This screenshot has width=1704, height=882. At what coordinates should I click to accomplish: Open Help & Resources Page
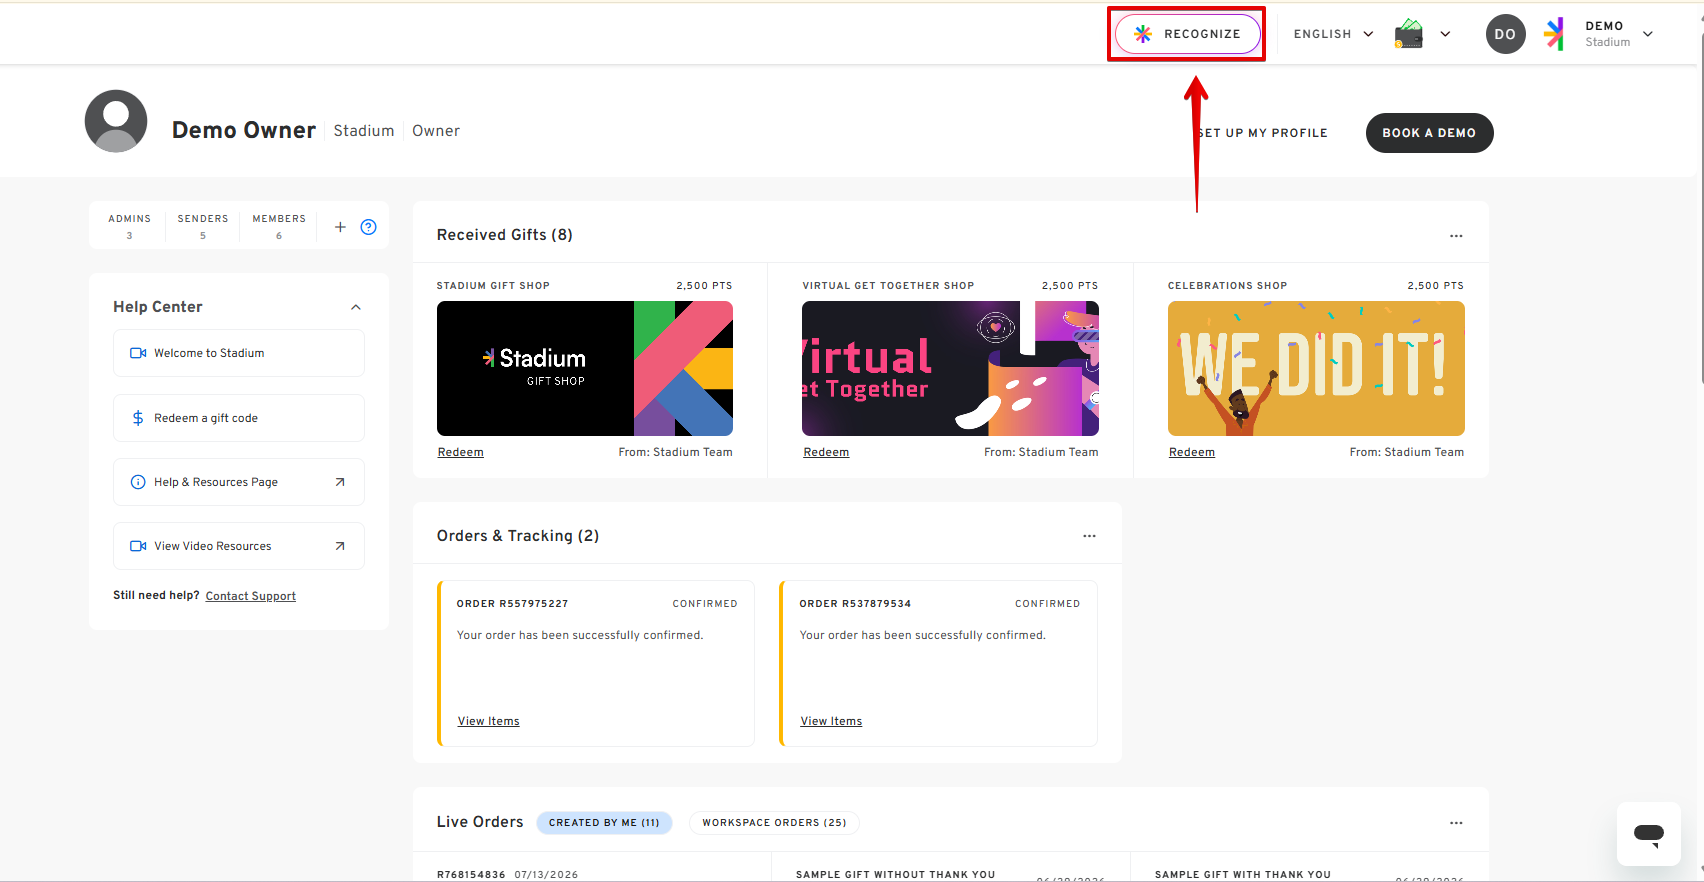(239, 482)
